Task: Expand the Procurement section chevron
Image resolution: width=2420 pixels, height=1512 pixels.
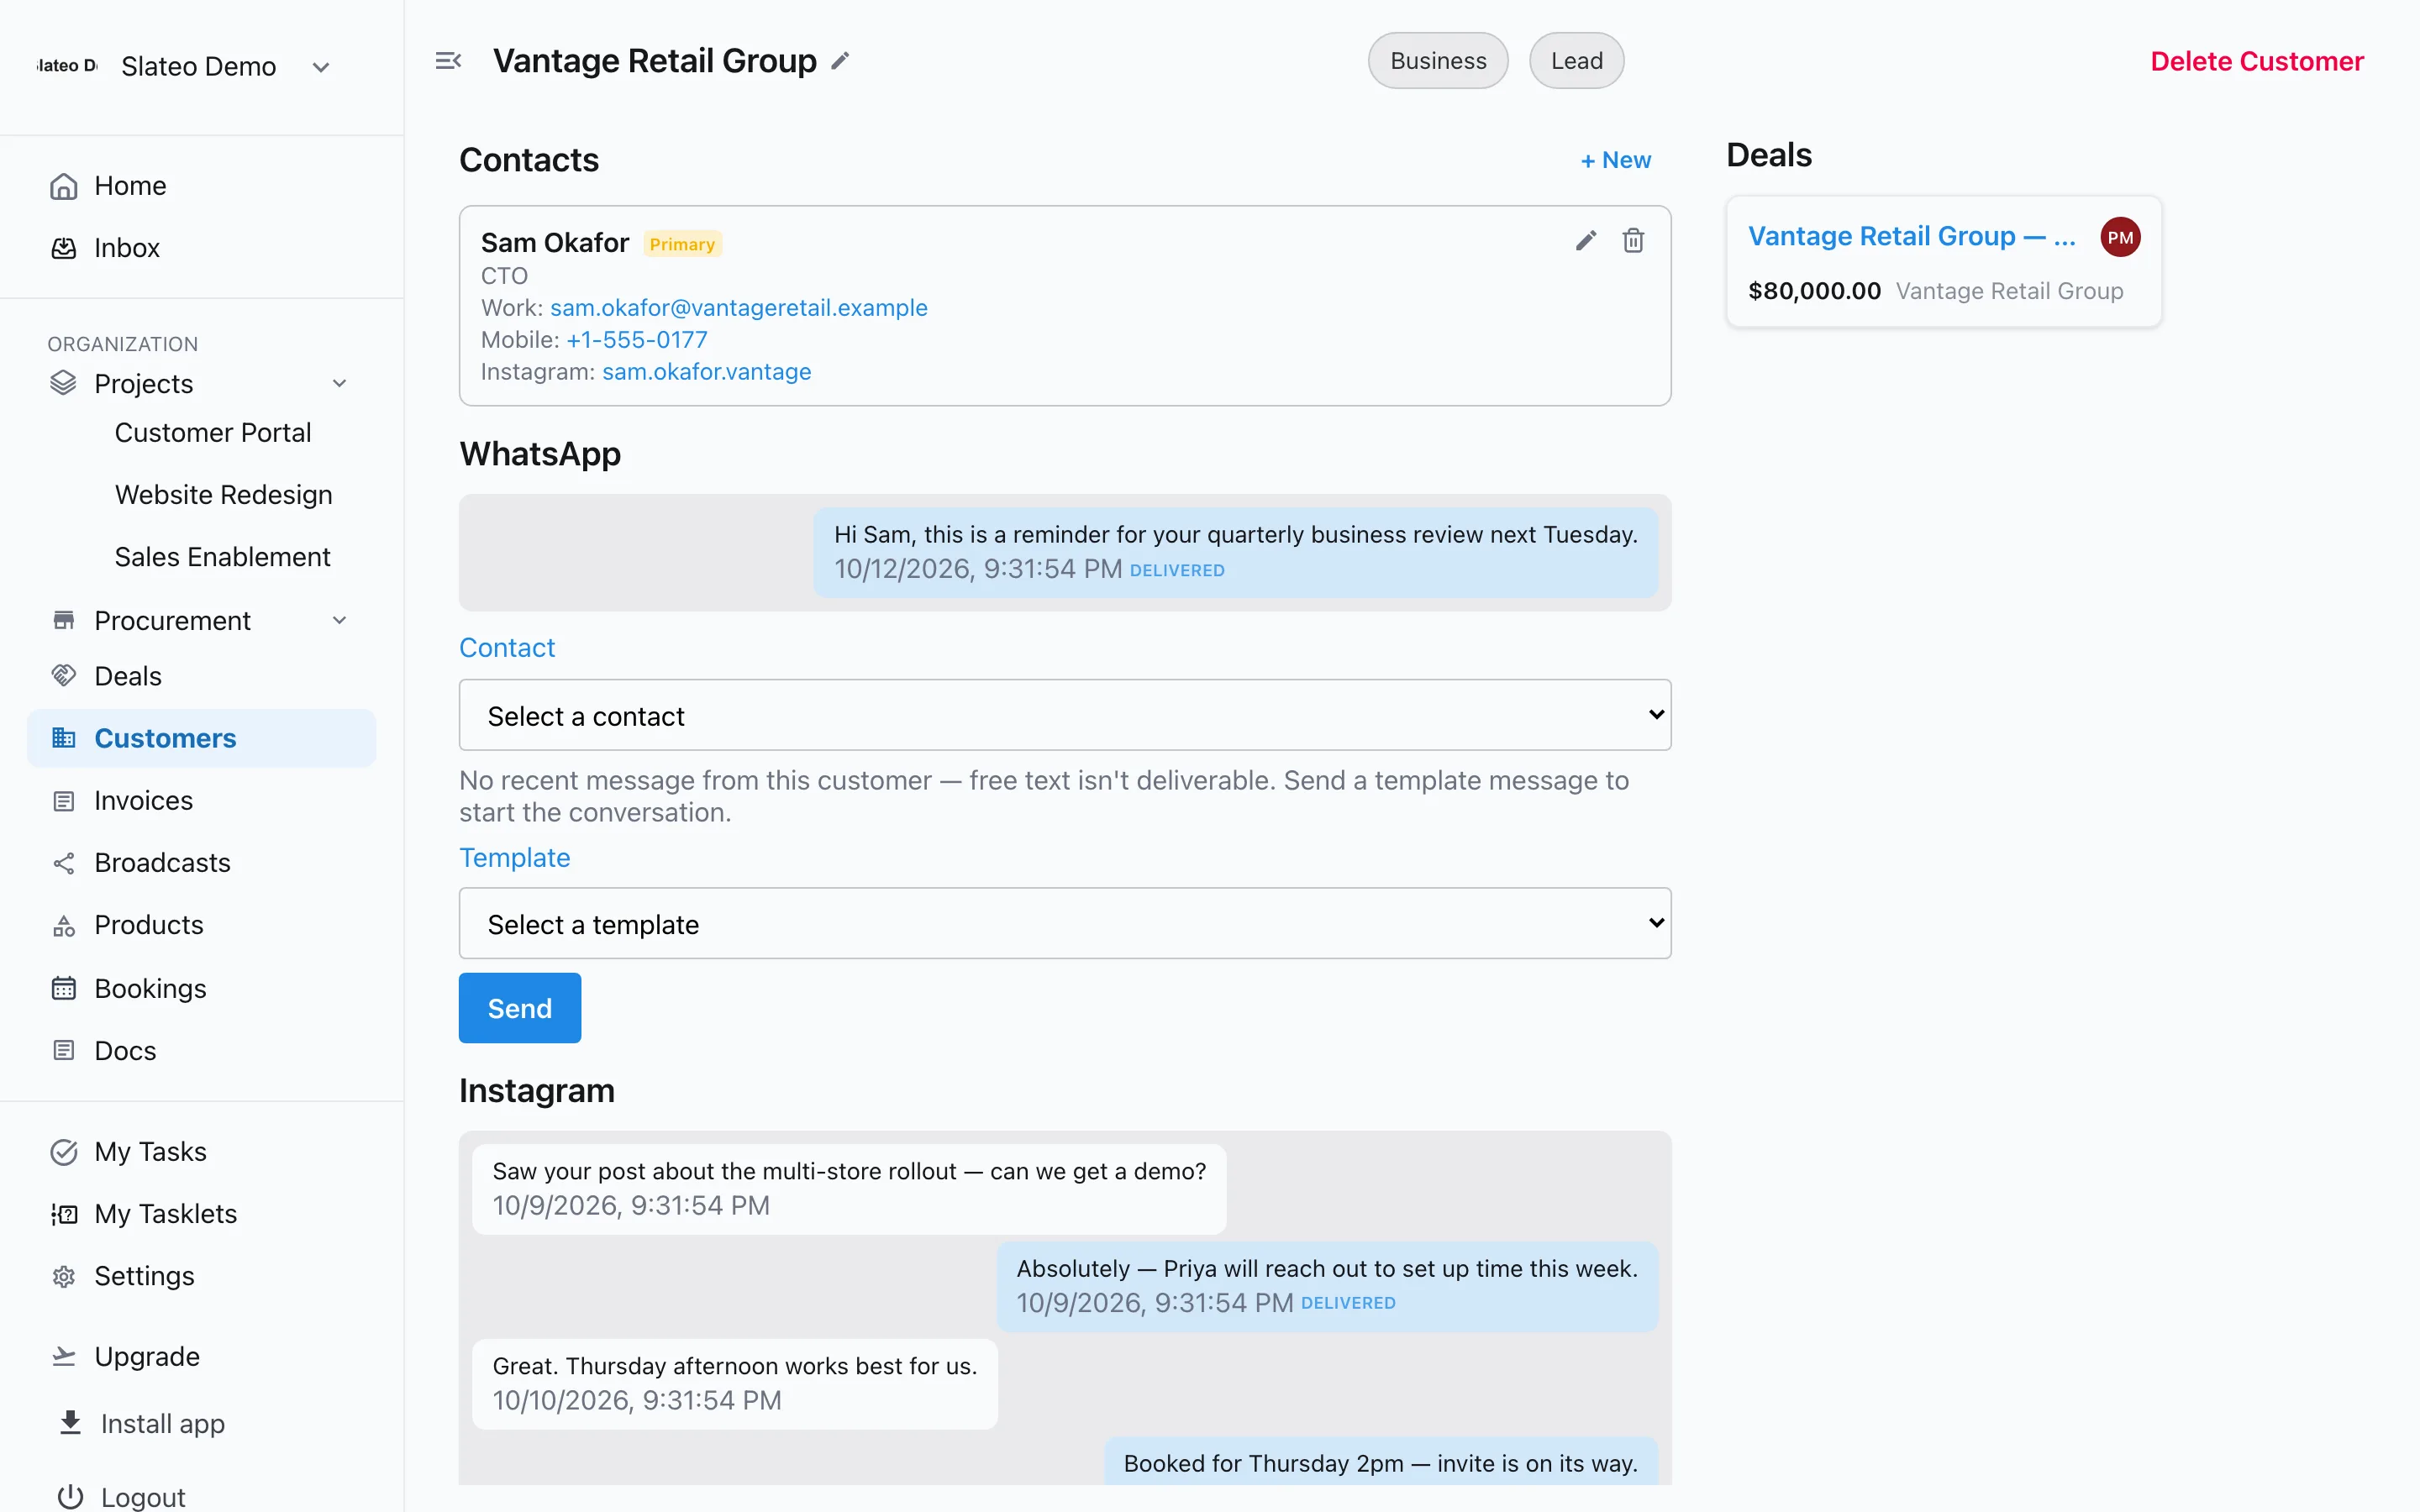Action: pyautogui.click(x=340, y=620)
